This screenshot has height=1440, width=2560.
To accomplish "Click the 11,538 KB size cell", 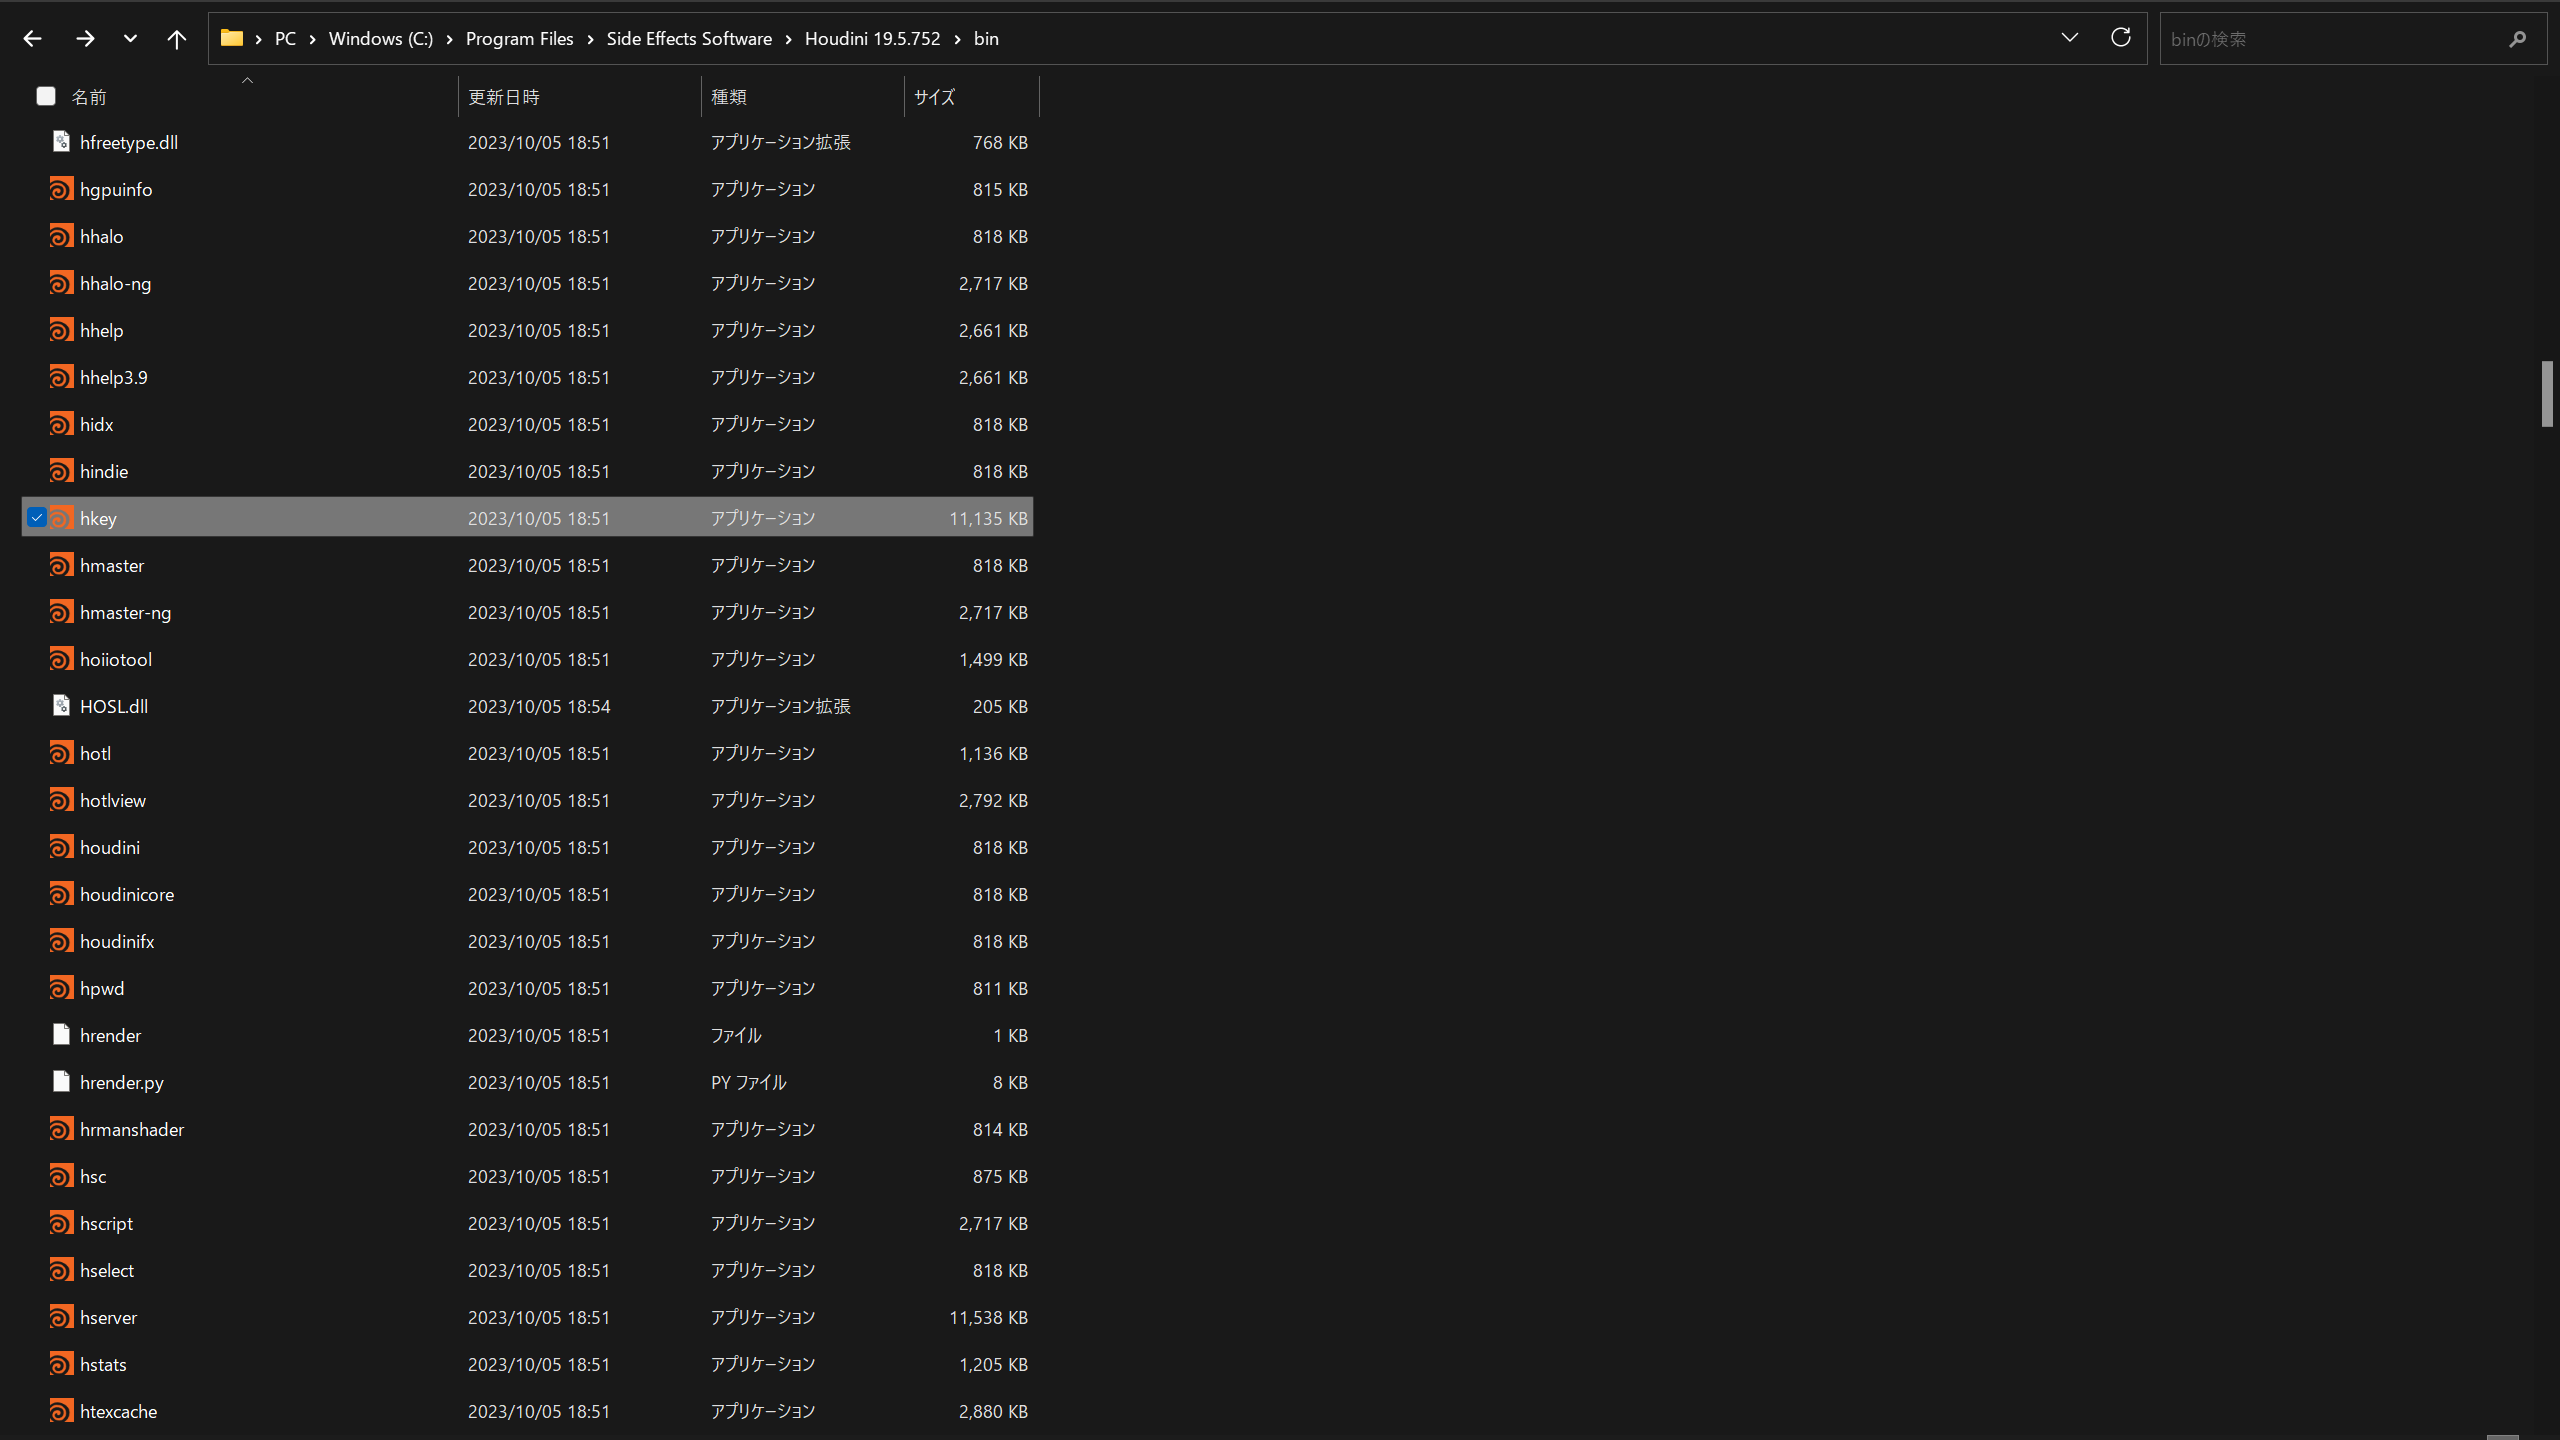I will [988, 1317].
